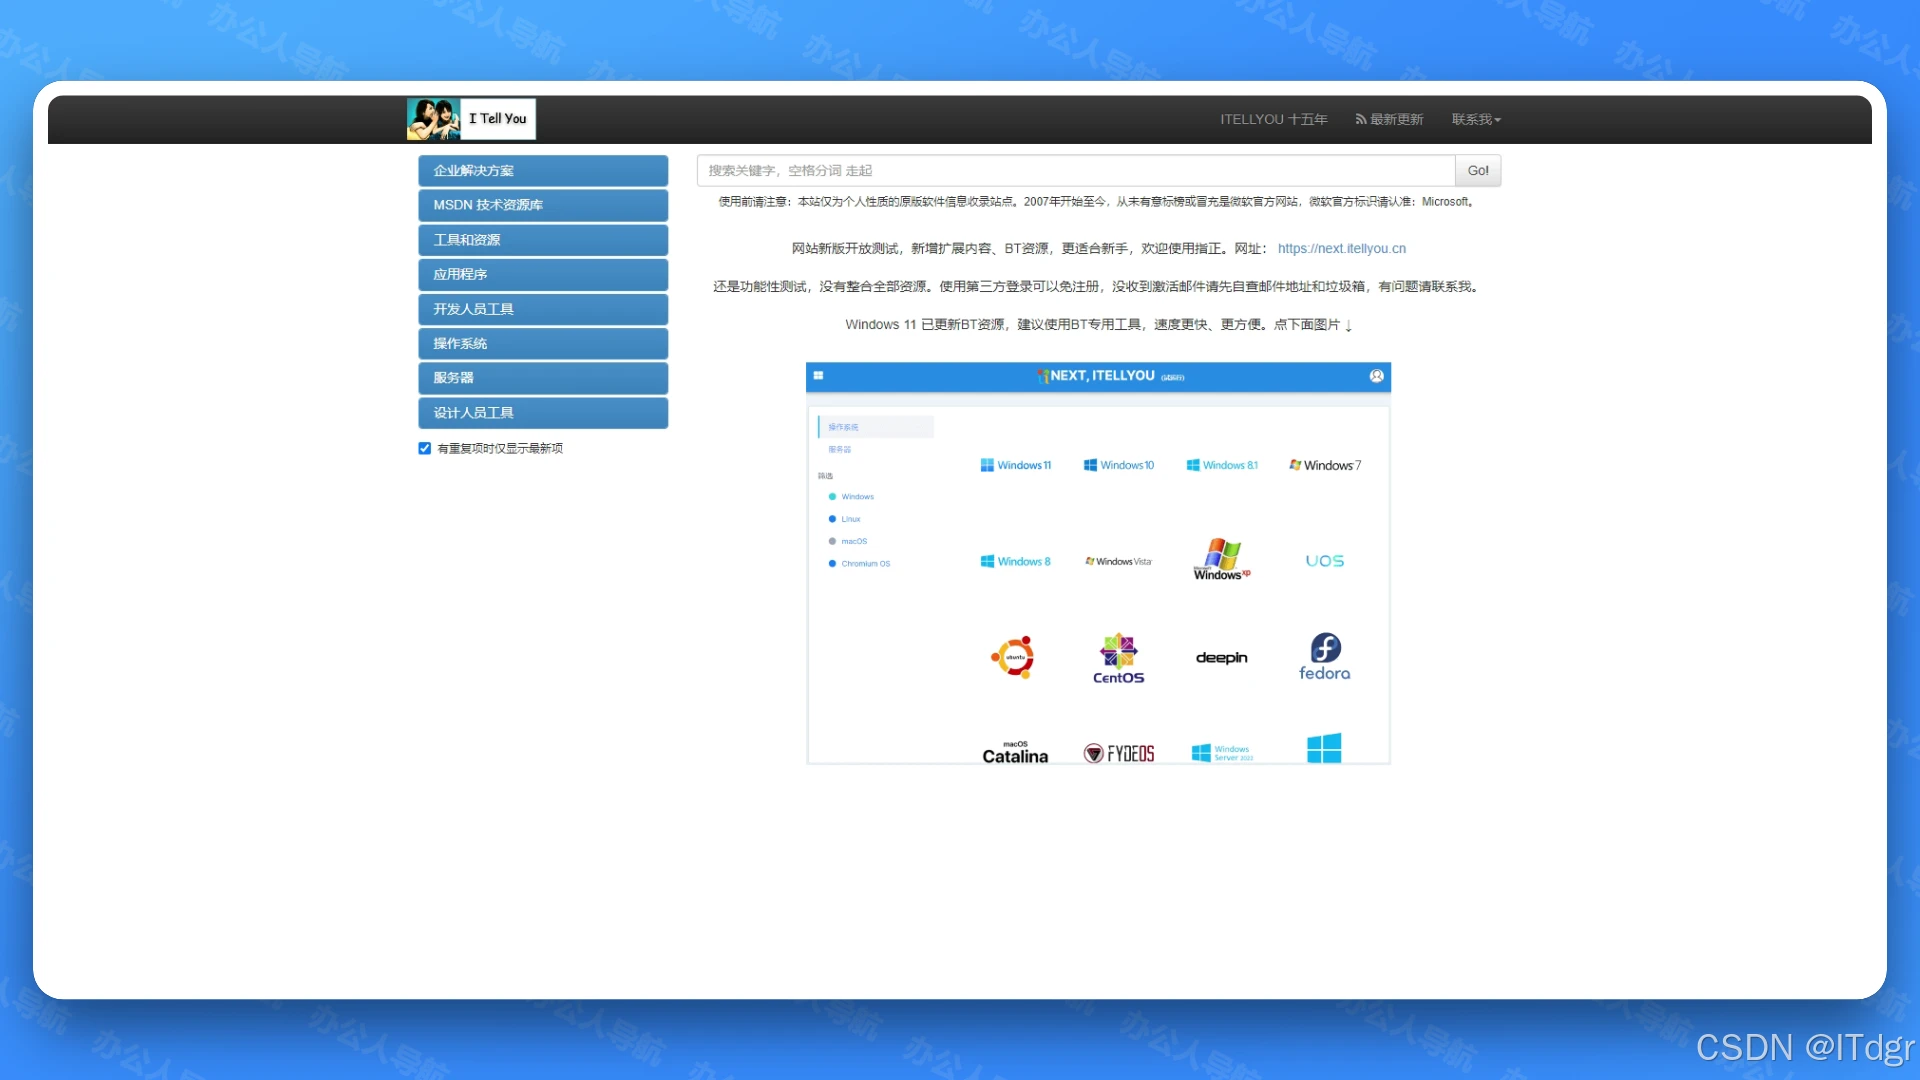Click the menu icon in NEXT header

point(818,376)
